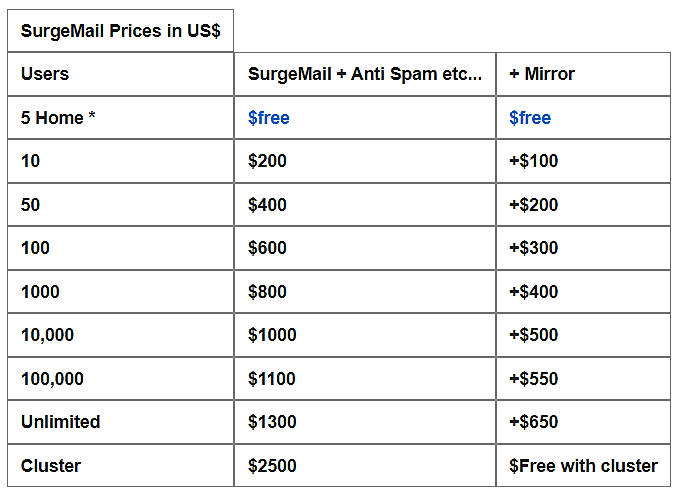Select the 1000 users row label

[x=40, y=292]
